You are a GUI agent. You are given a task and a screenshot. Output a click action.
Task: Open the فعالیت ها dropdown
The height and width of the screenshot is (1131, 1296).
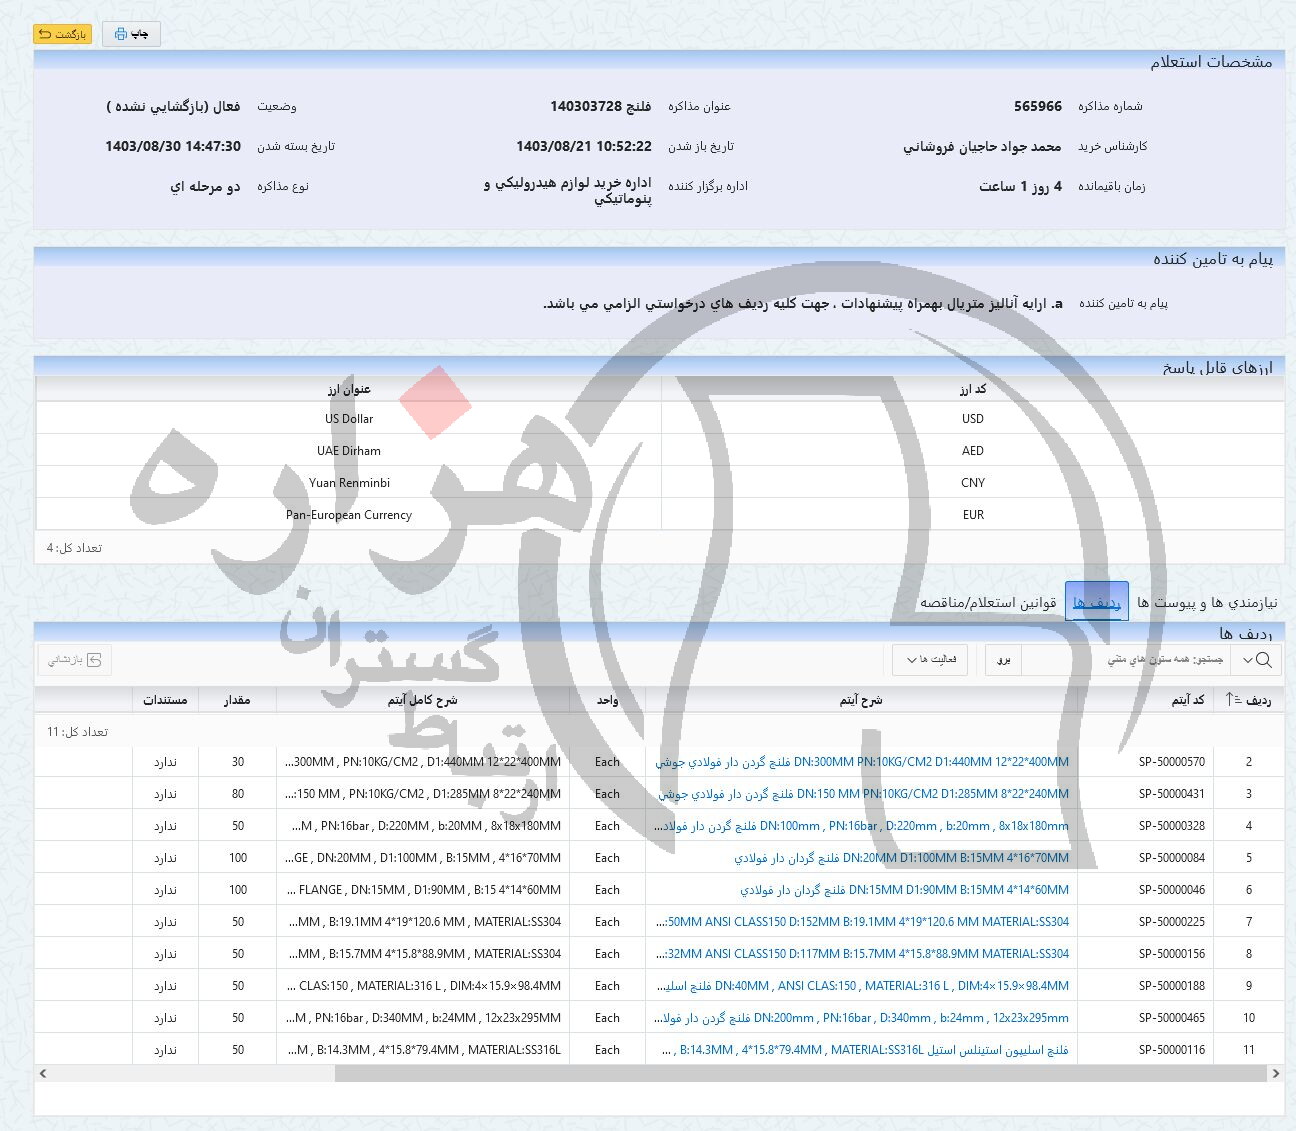coord(929,660)
